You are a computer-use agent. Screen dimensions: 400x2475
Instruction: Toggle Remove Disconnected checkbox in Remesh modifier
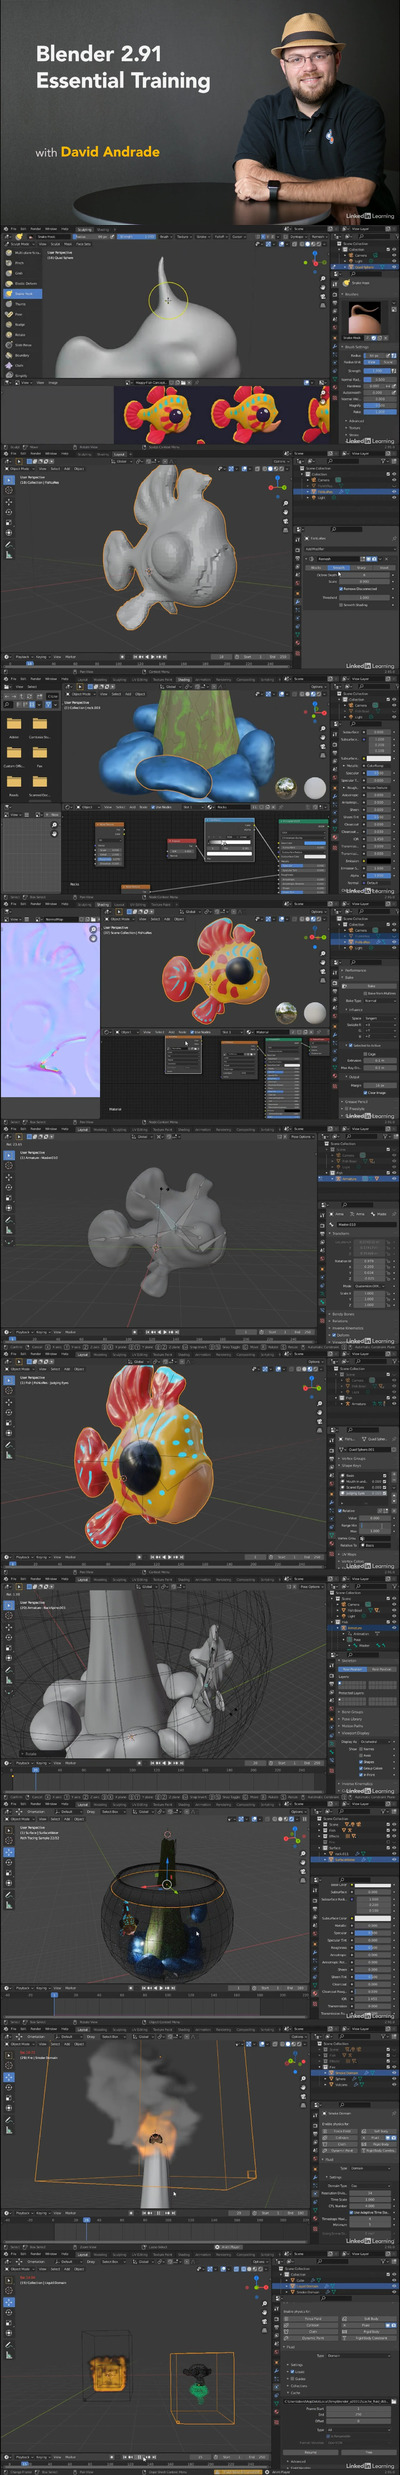[x=341, y=589]
